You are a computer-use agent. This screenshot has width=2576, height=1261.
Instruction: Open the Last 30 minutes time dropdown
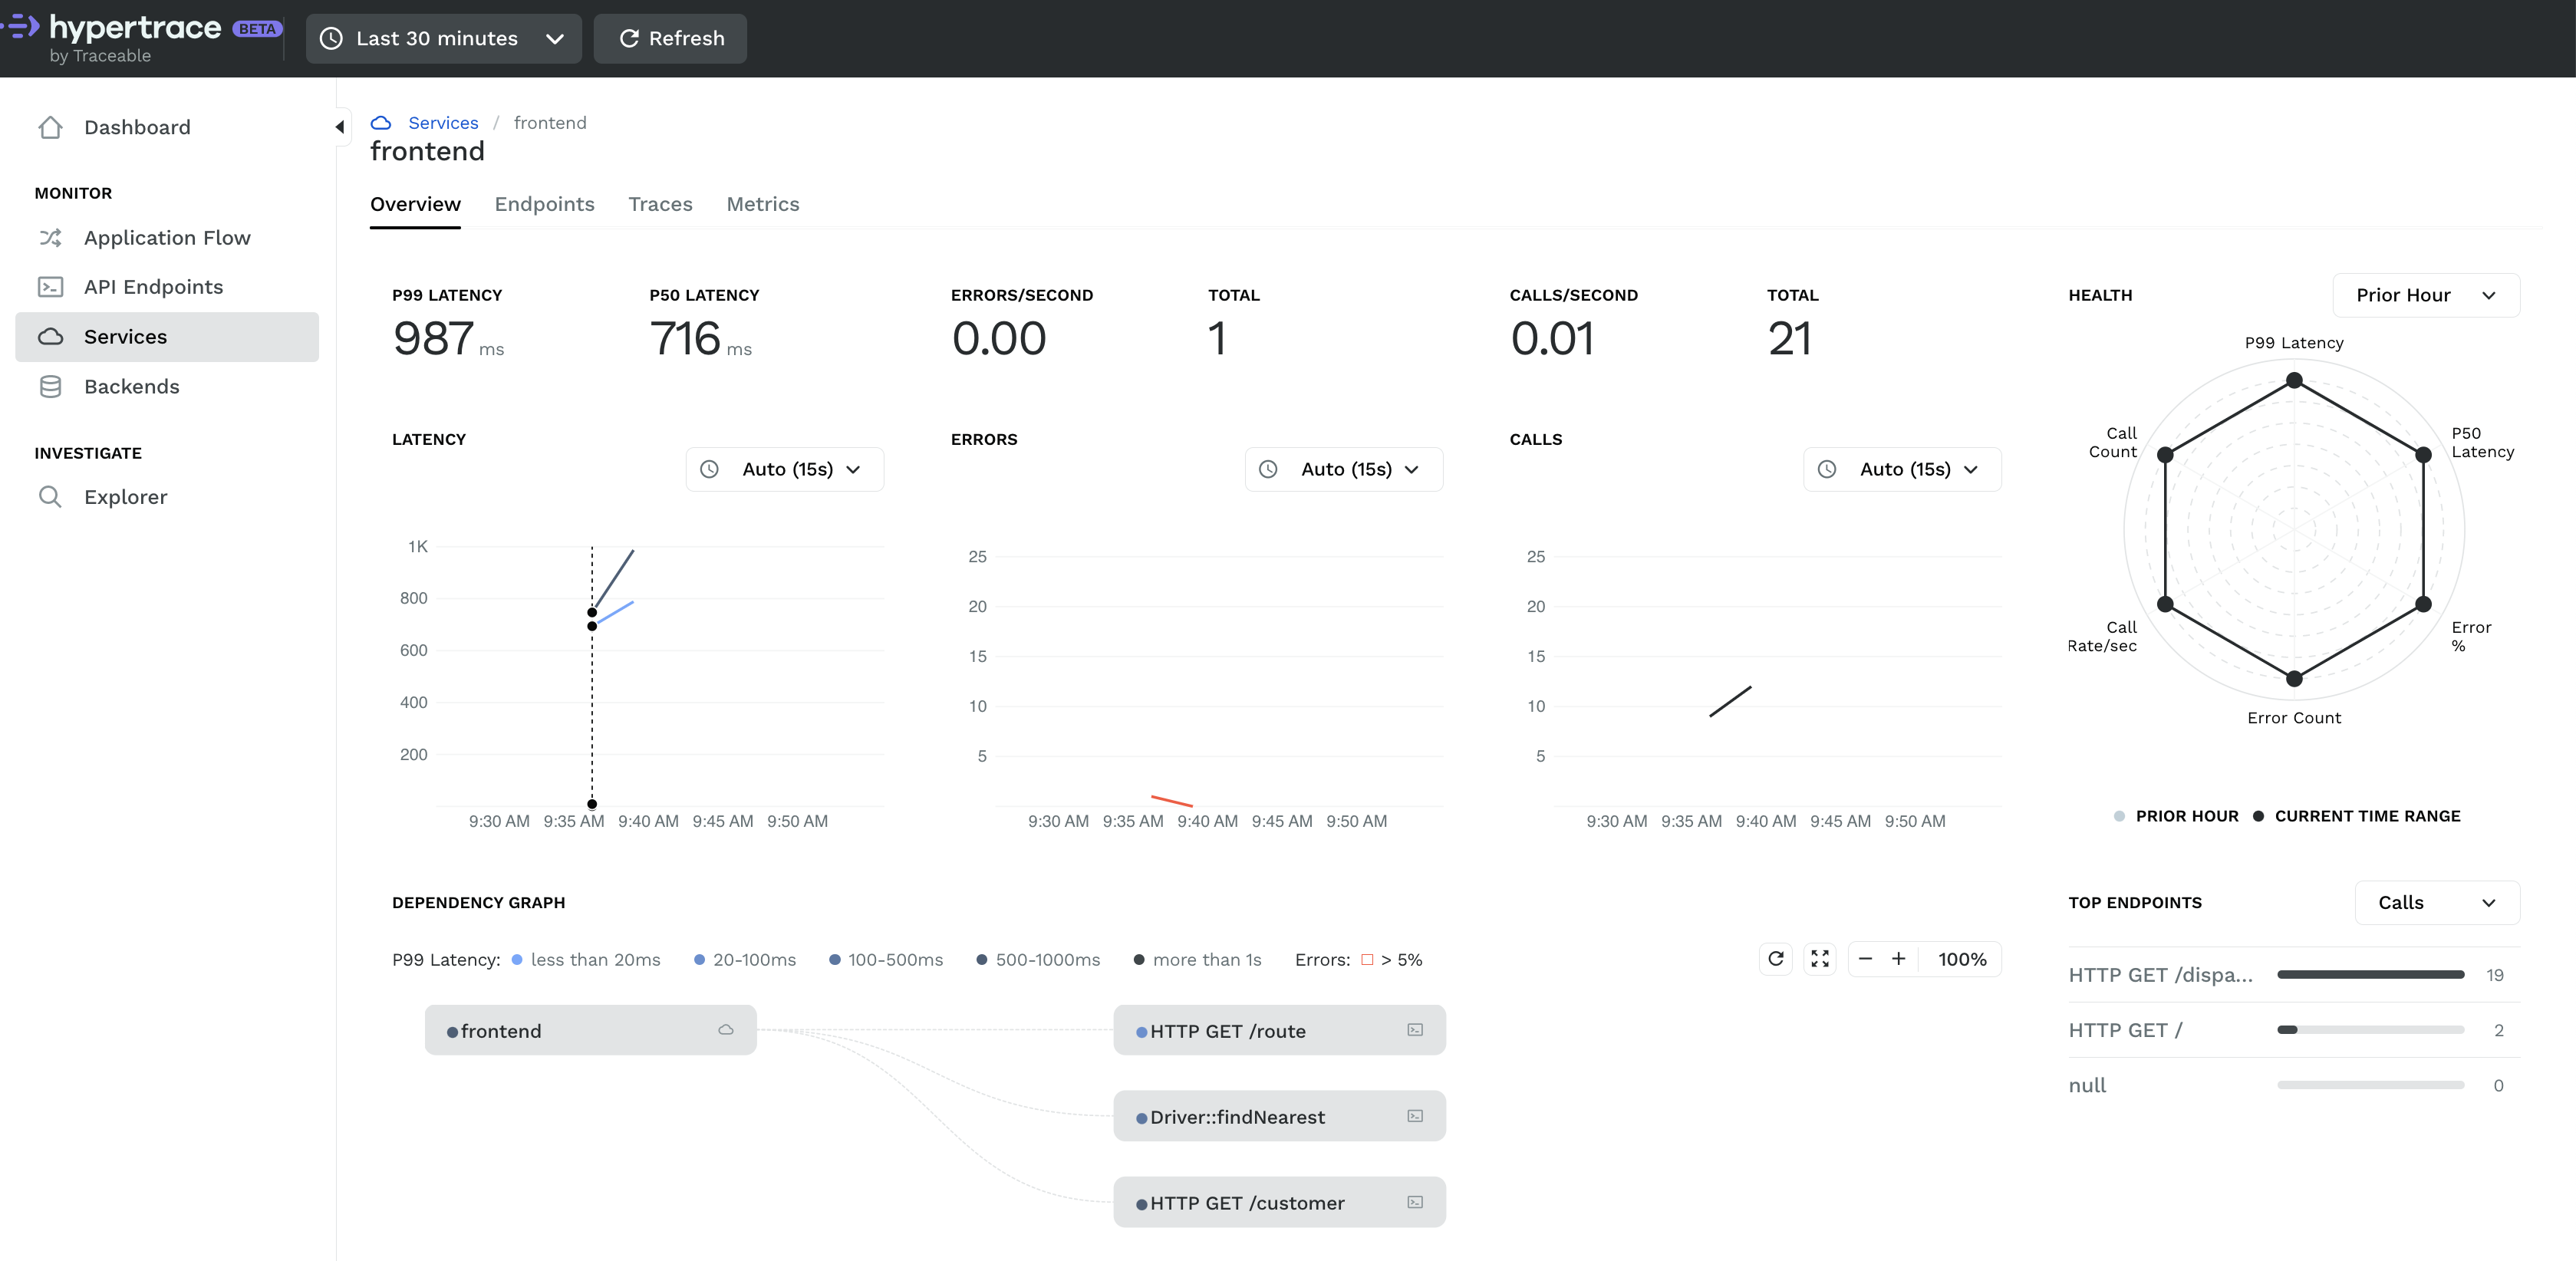[x=443, y=38]
